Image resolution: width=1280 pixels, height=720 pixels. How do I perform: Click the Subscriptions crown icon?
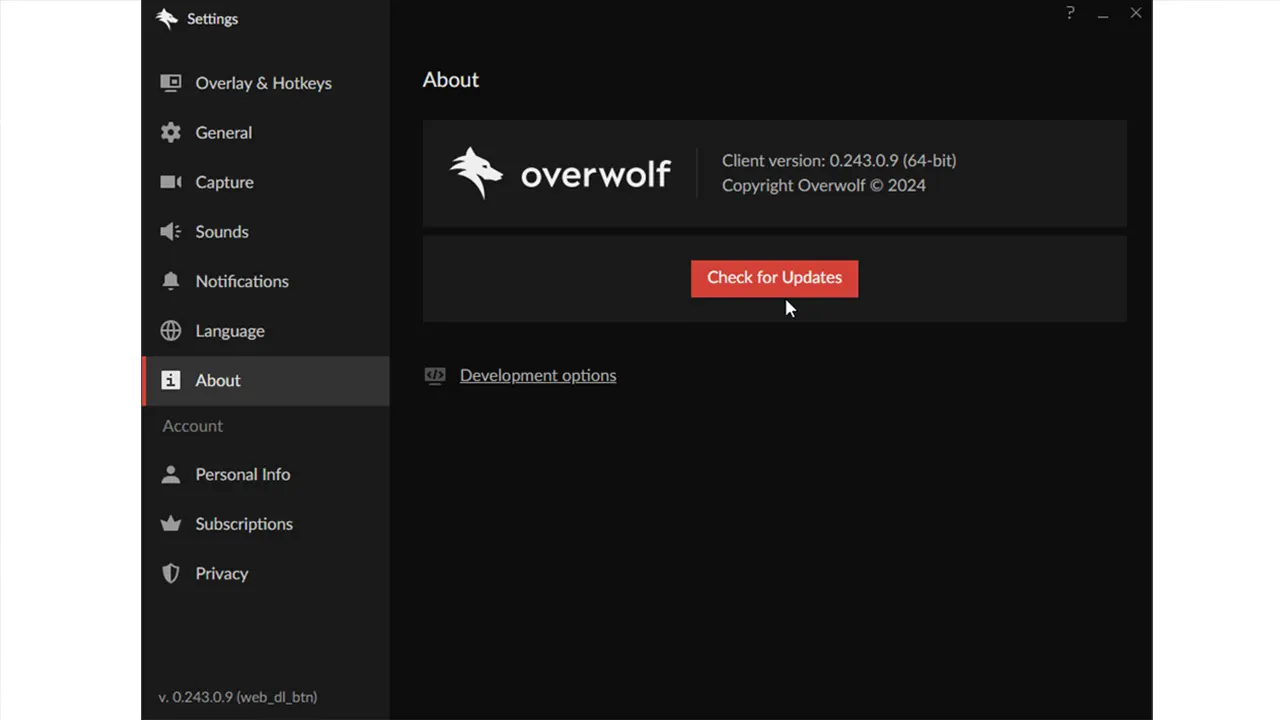click(x=171, y=523)
